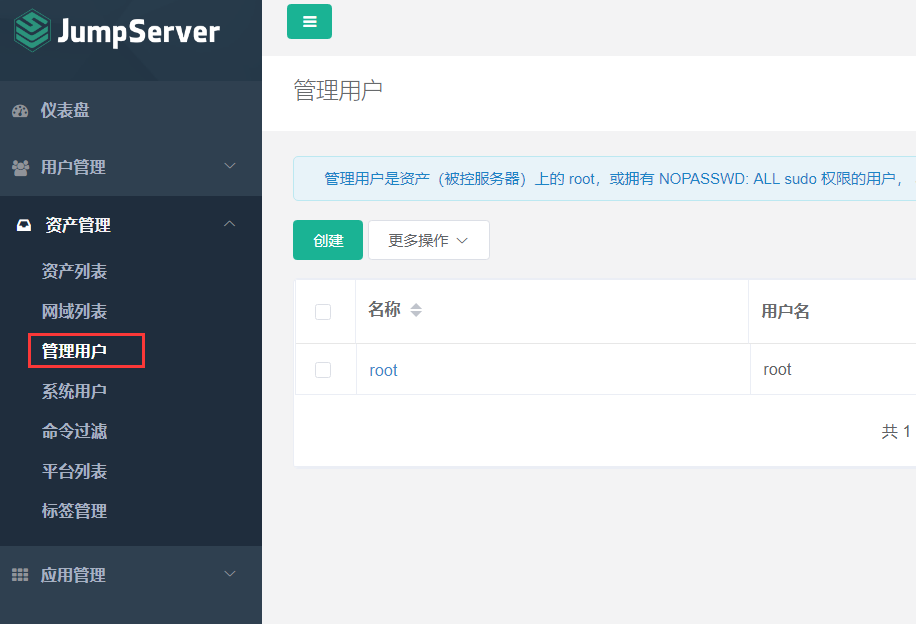Open 系统用户 submenu item
This screenshot has width=916, height=624.
[x=74, y=391]
